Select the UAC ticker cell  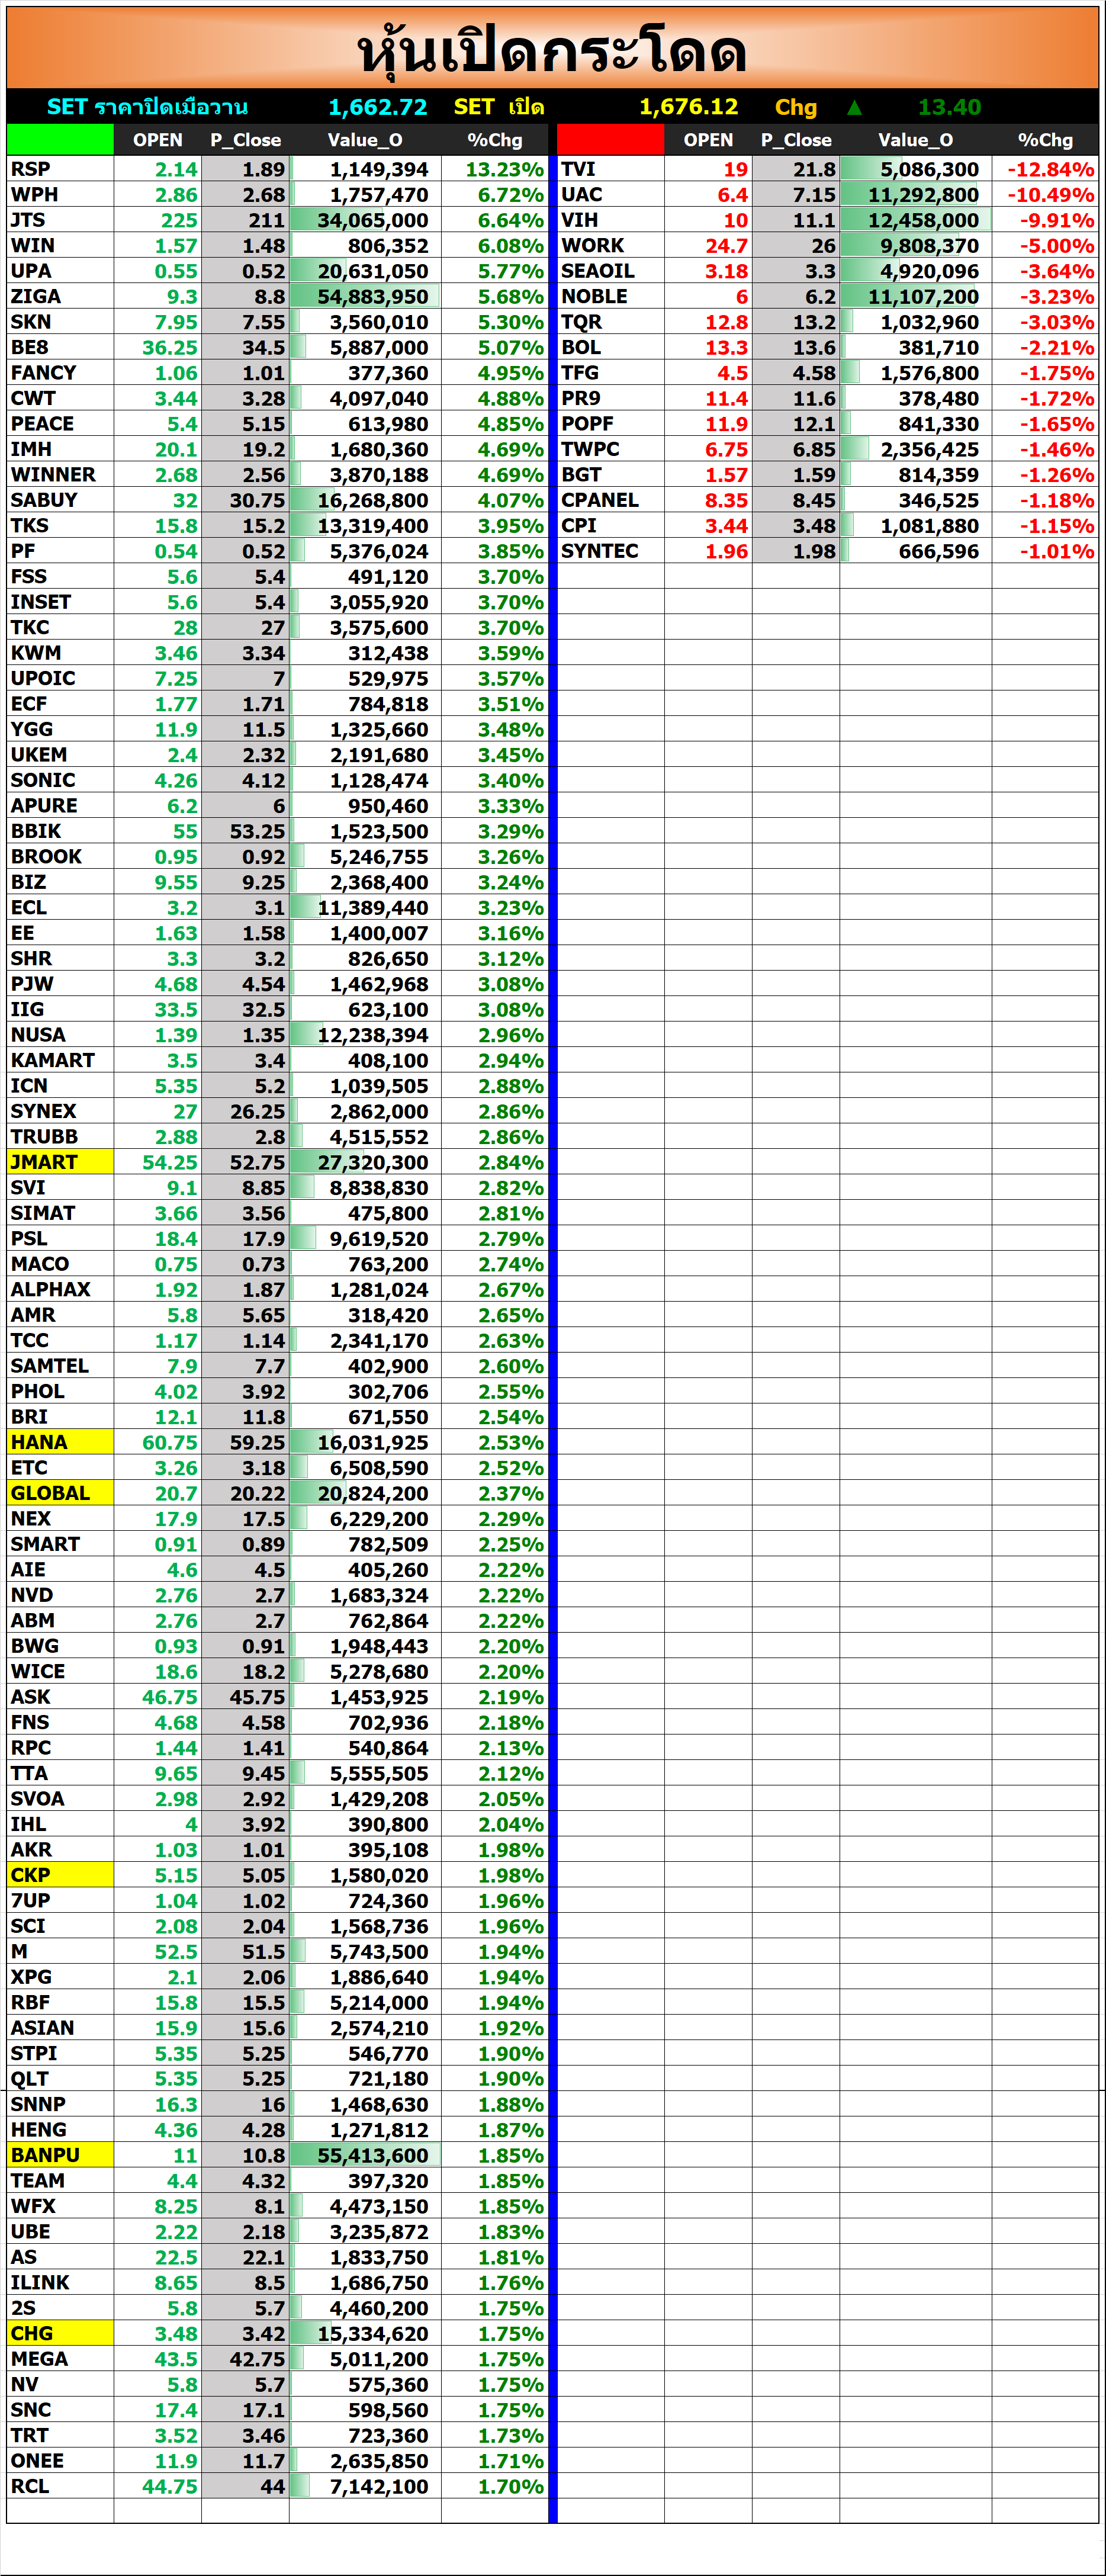610,195
